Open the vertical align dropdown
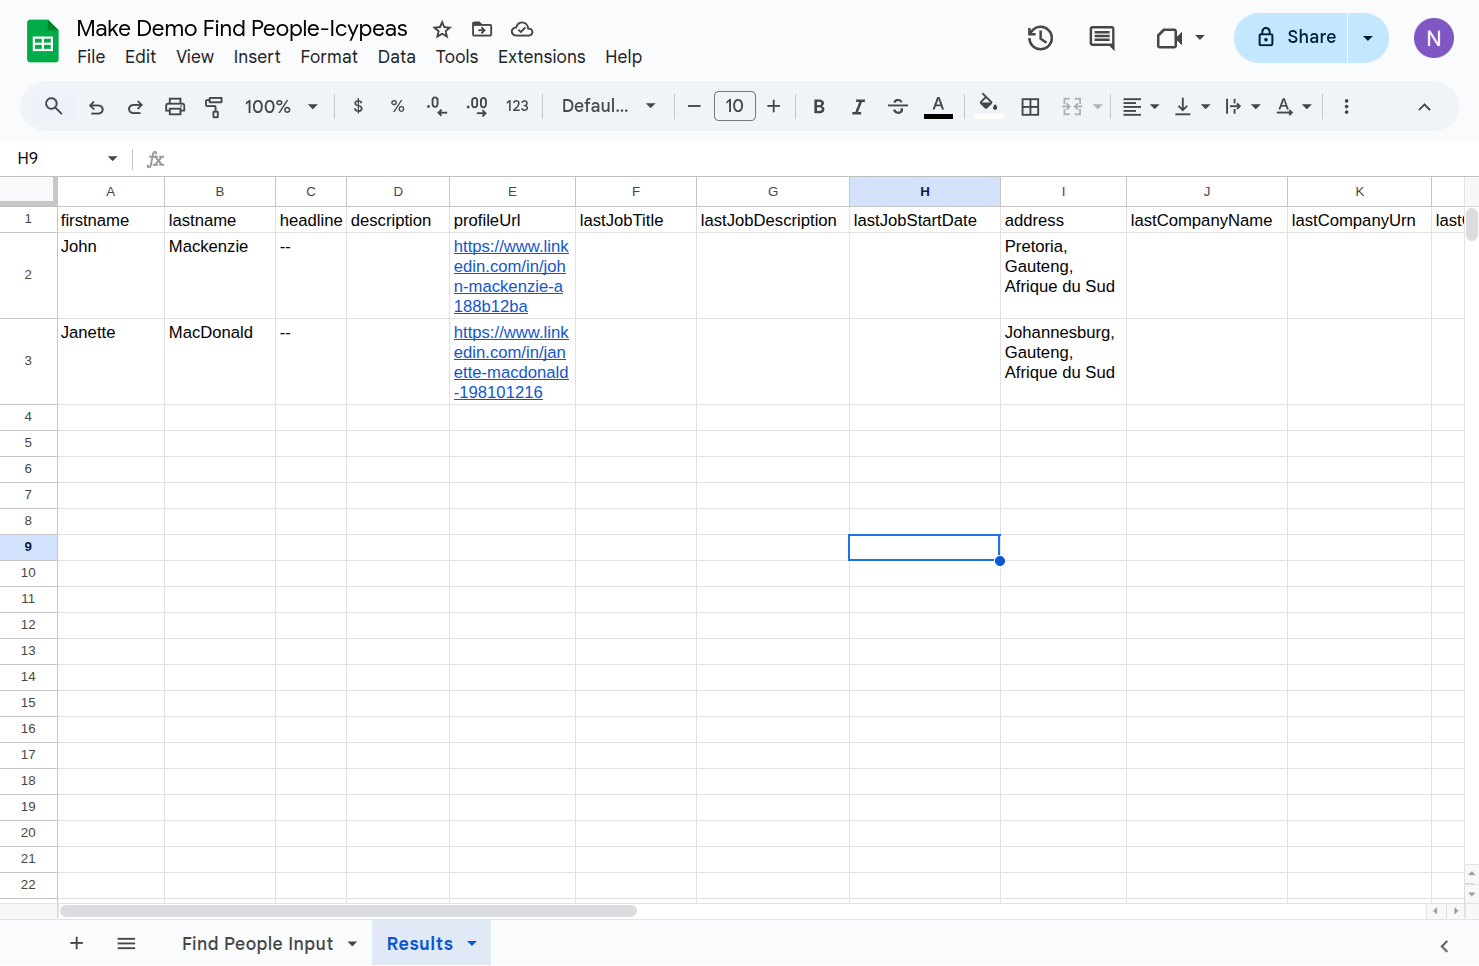 coord(1192,106)
